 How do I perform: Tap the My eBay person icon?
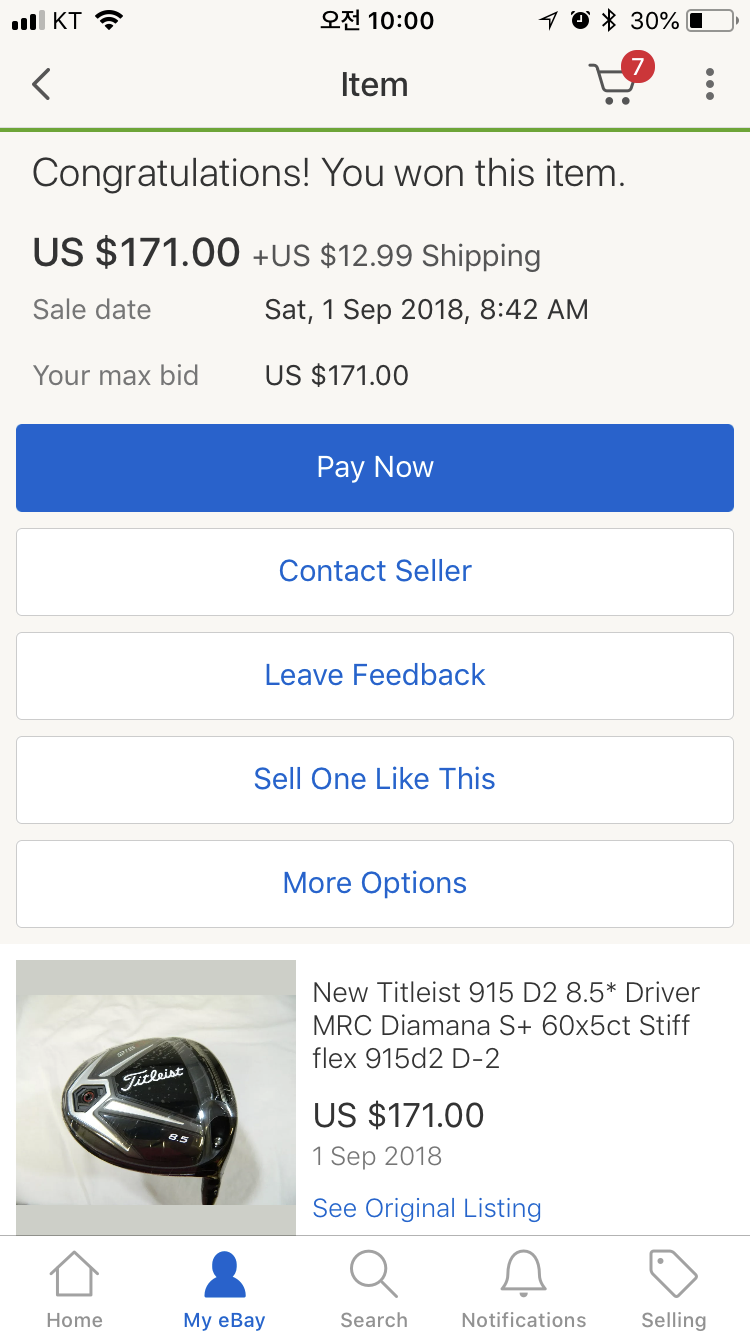(224, 1276)
